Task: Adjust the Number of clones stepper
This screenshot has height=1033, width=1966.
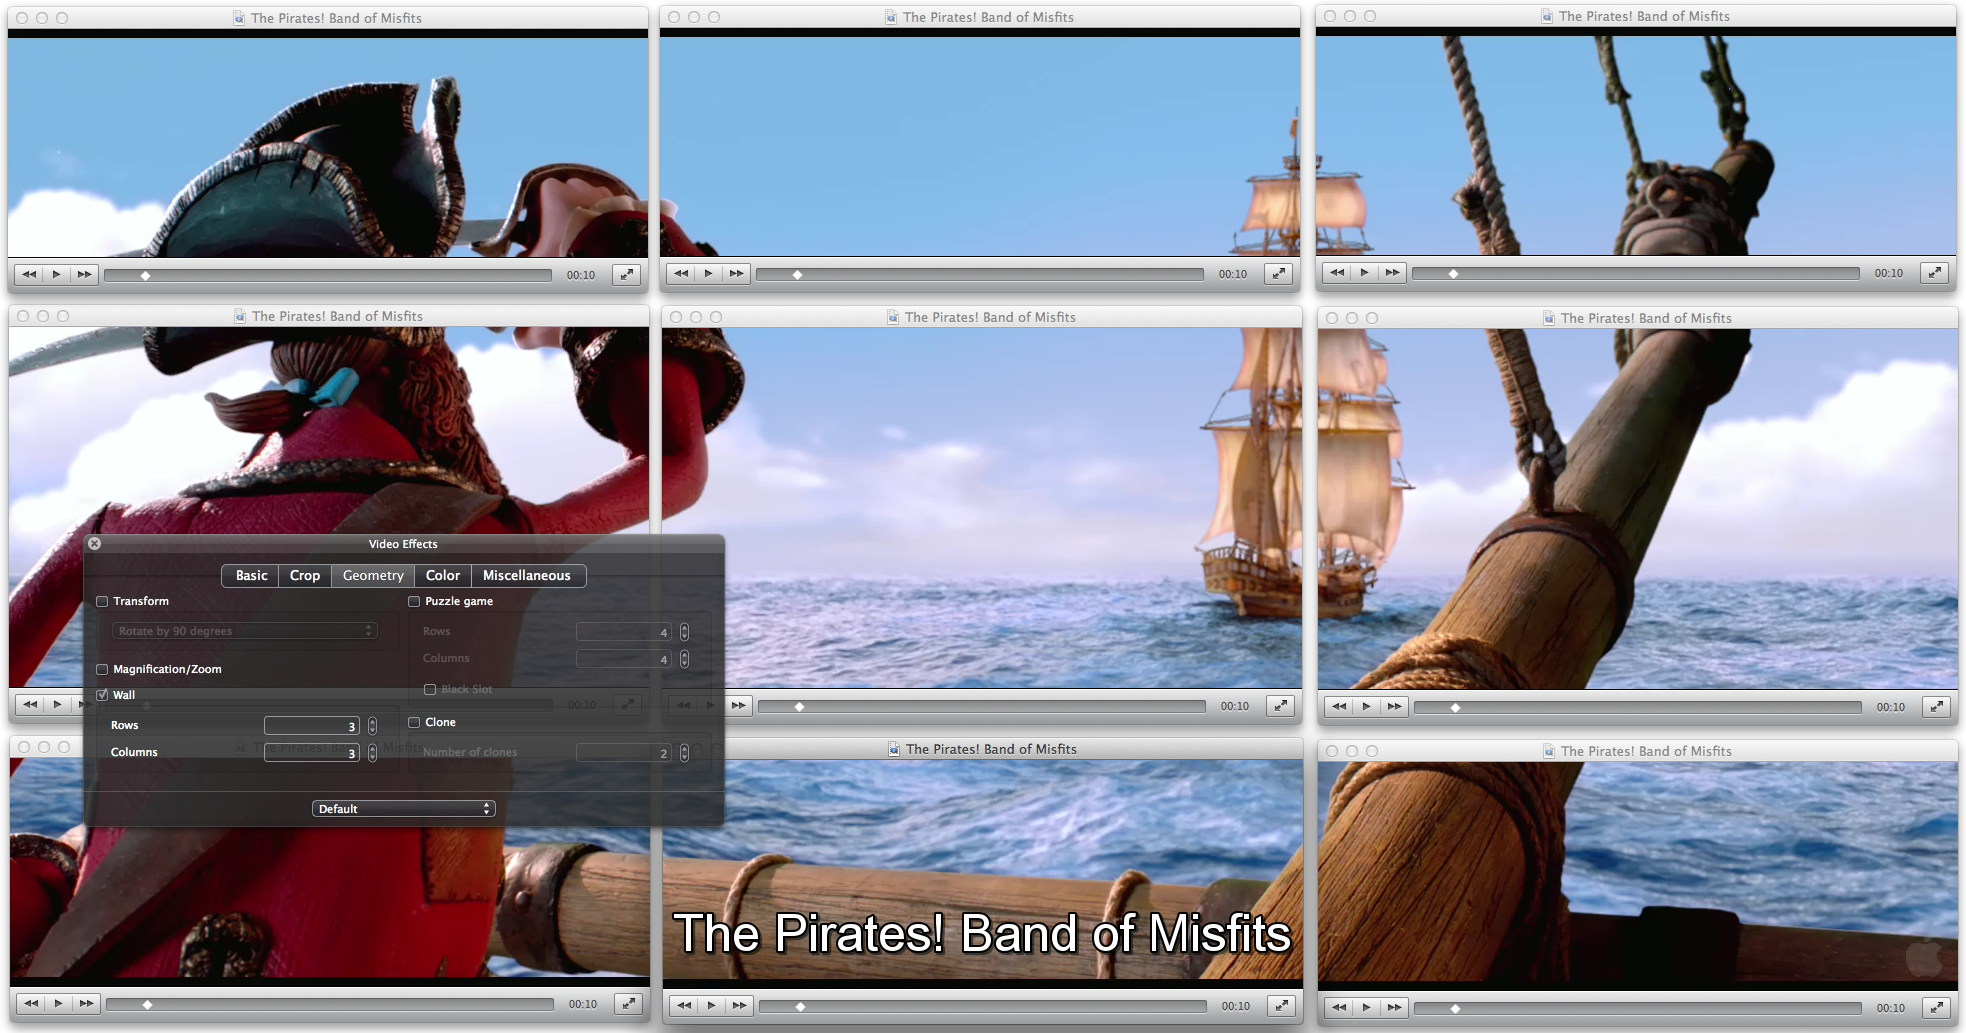Action: 684,753
